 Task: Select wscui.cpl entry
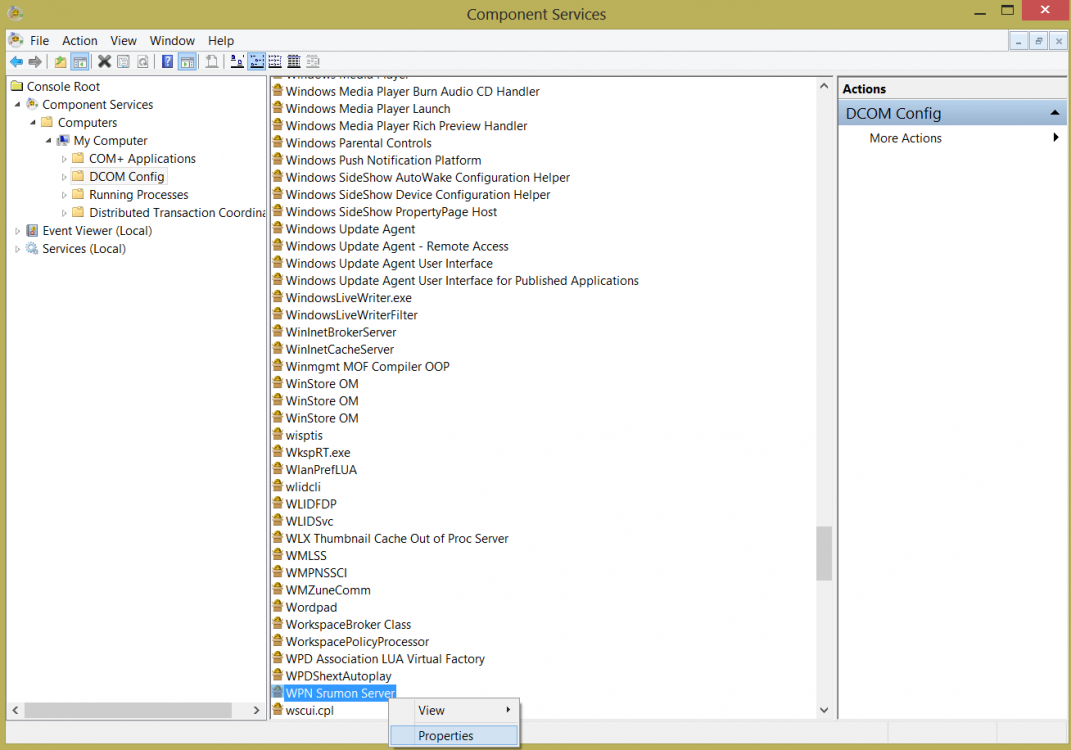click(x=309, y=710)
